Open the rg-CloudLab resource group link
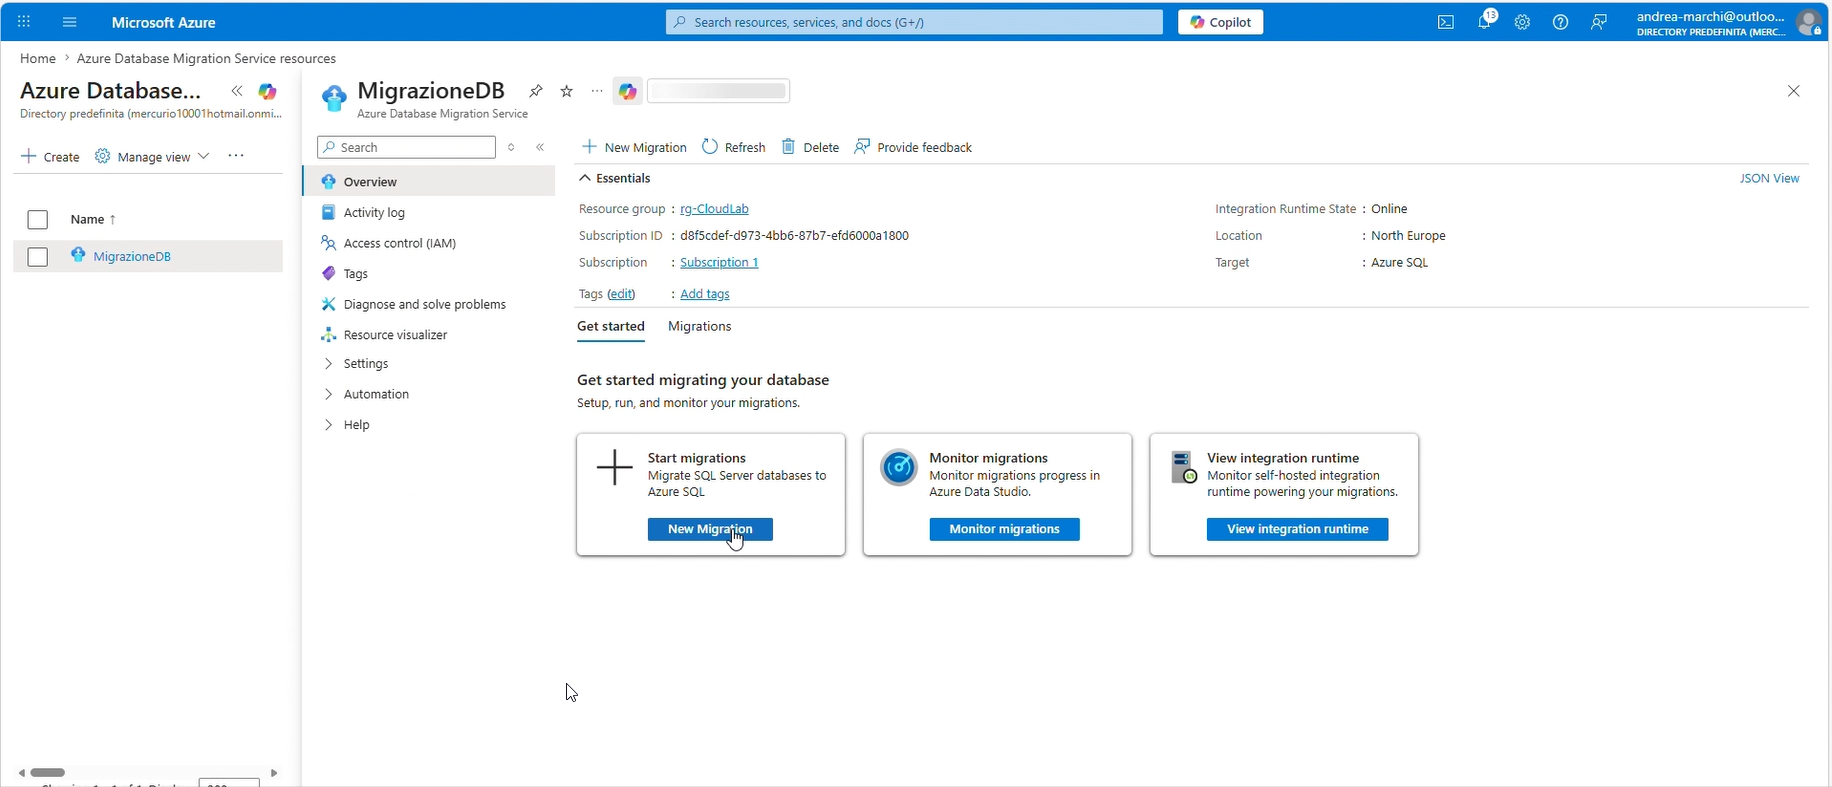 point(714,209)
